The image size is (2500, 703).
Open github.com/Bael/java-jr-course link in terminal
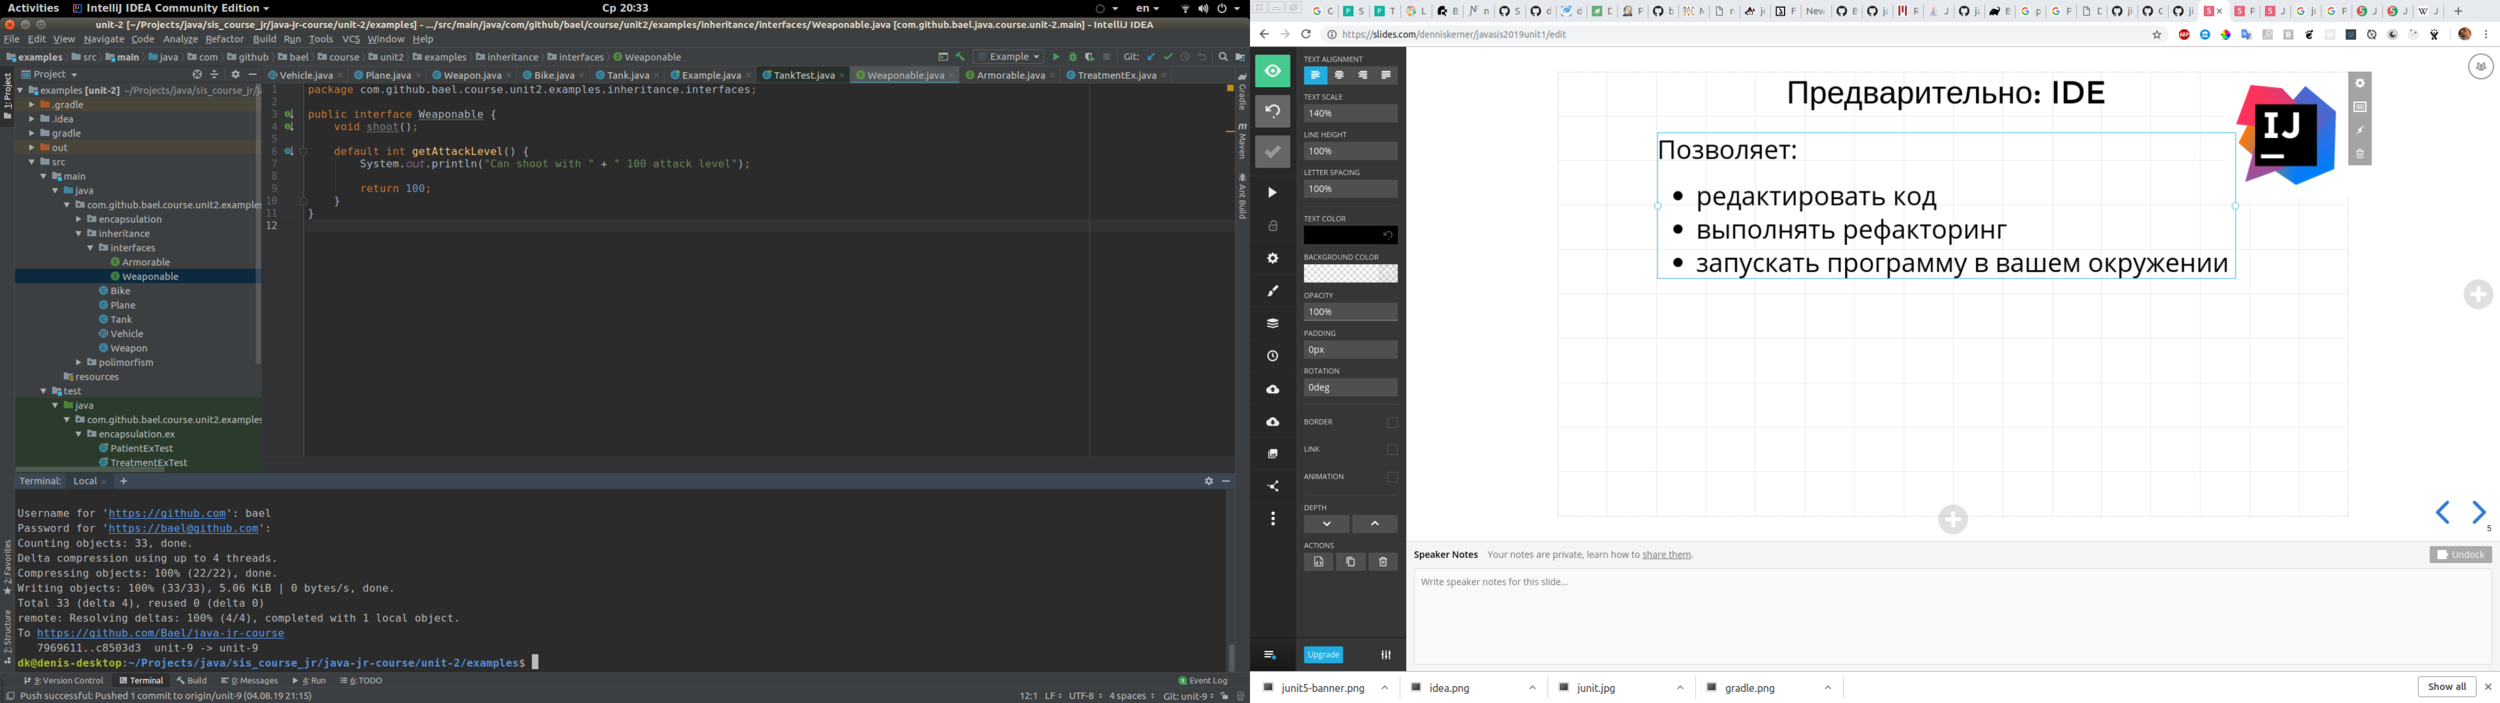[160, 633]
